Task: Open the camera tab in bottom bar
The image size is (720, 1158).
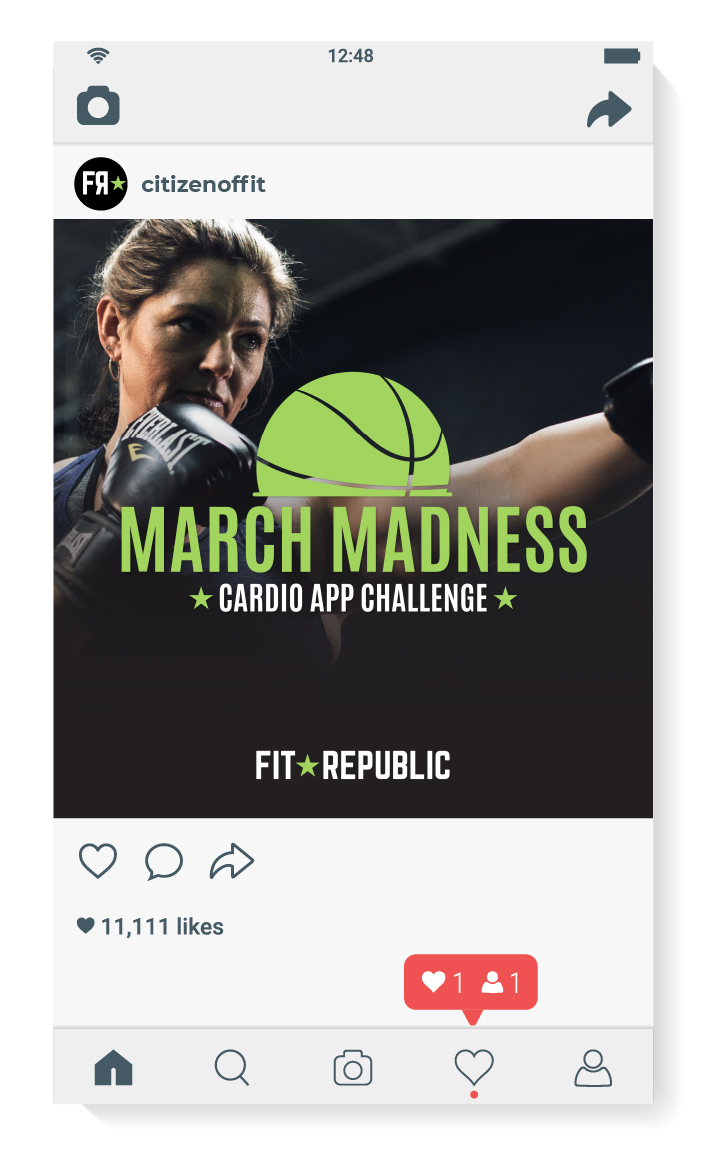Action: pos(353,1068)
